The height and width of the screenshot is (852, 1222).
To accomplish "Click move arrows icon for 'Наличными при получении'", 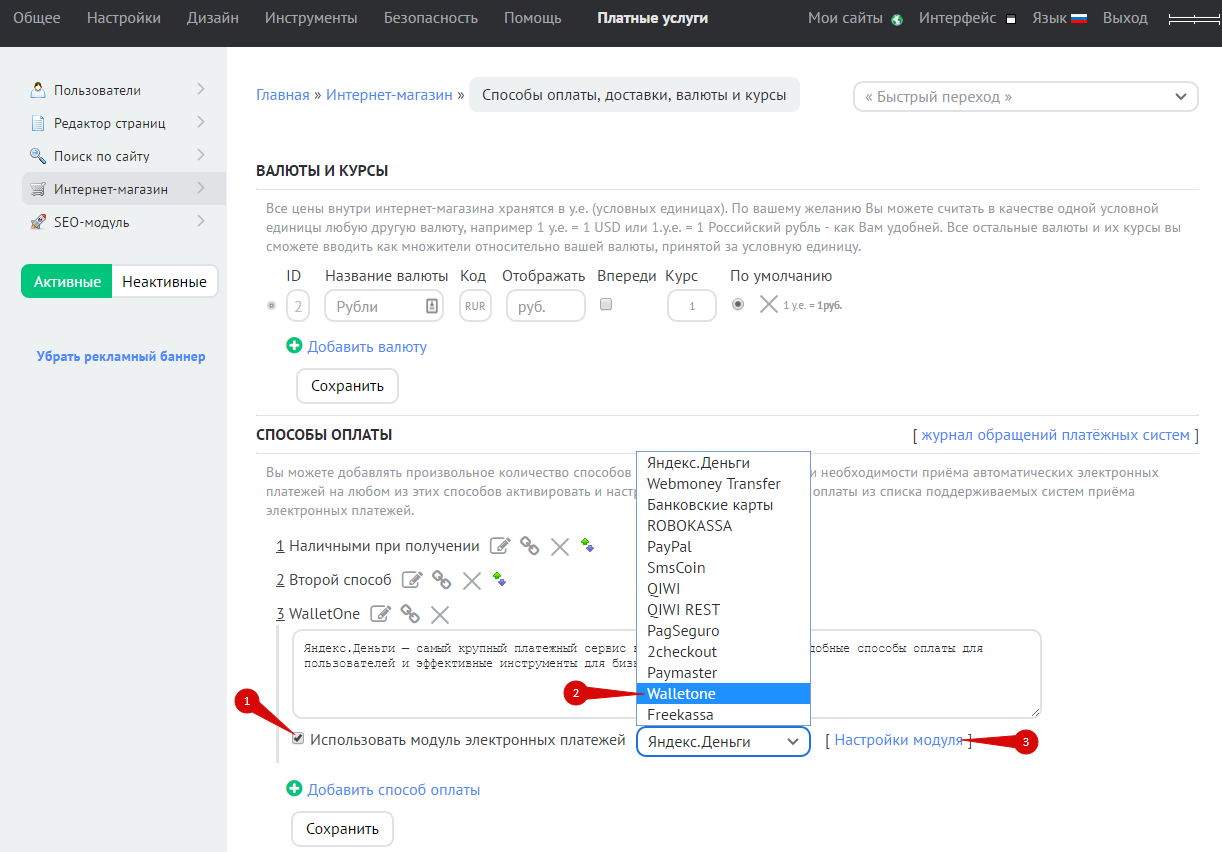I will (587, 545).
